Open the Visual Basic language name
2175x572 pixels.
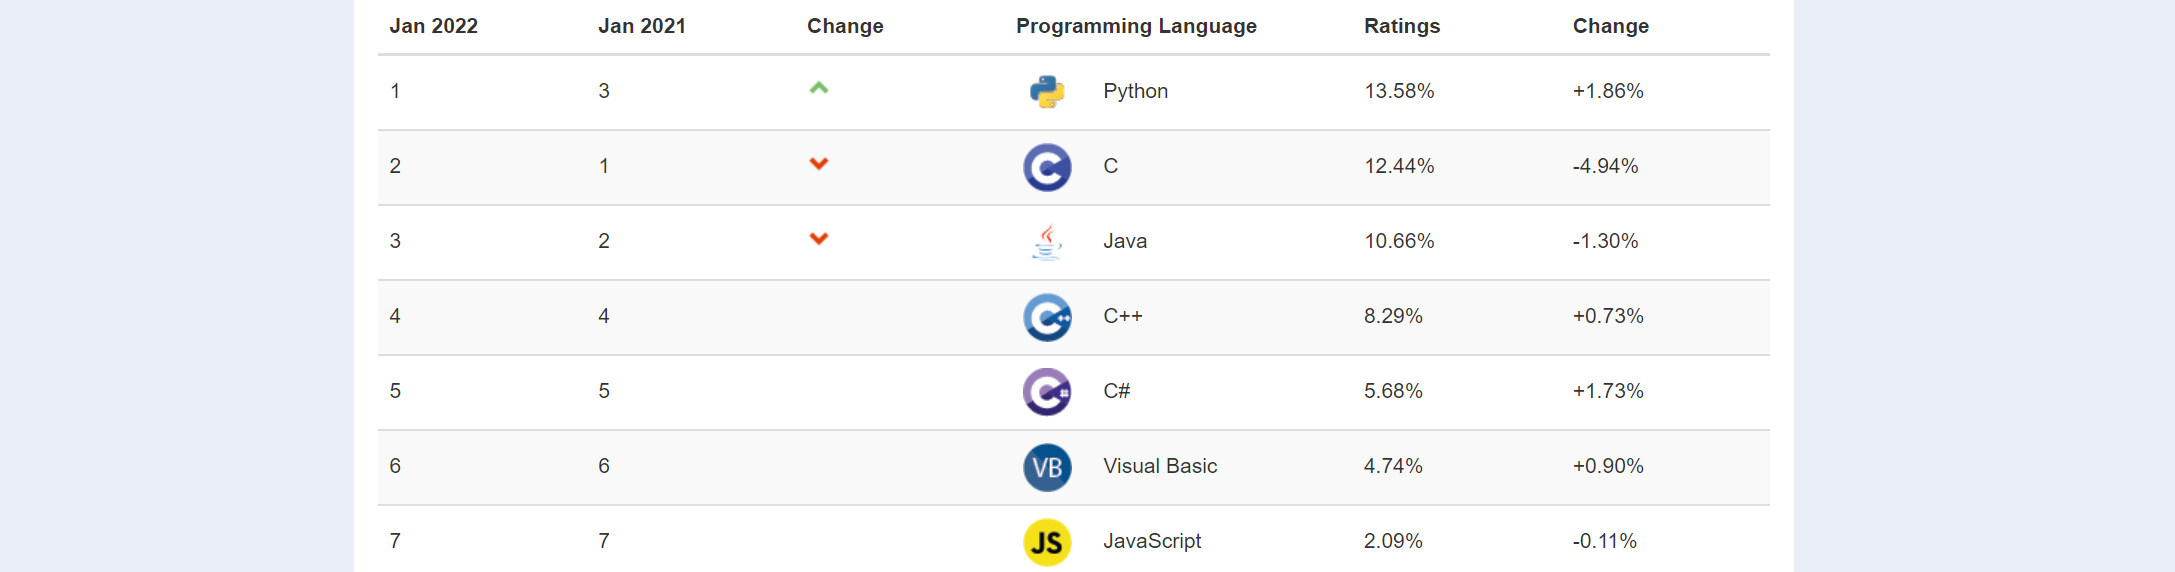pos(1160,466)
